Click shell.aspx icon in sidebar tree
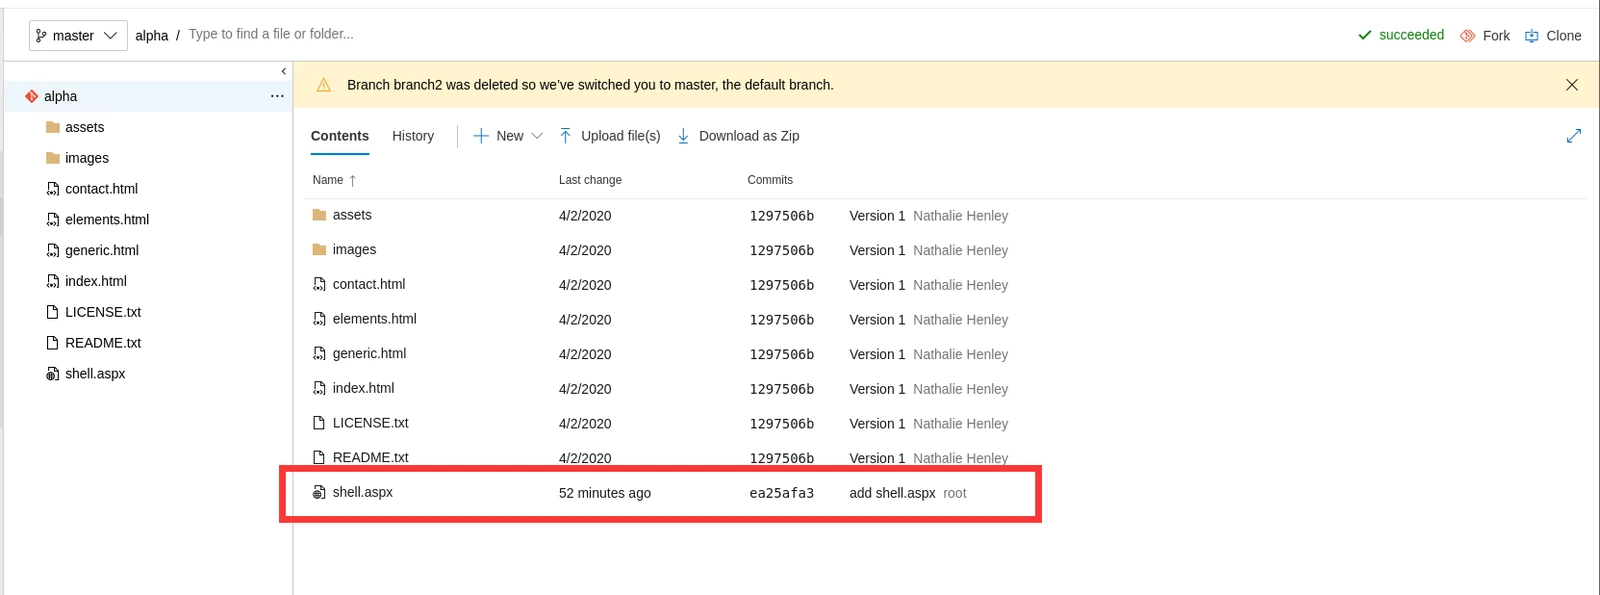The height and width of the screenshot is (595, 1600). [x=52, y=374]
